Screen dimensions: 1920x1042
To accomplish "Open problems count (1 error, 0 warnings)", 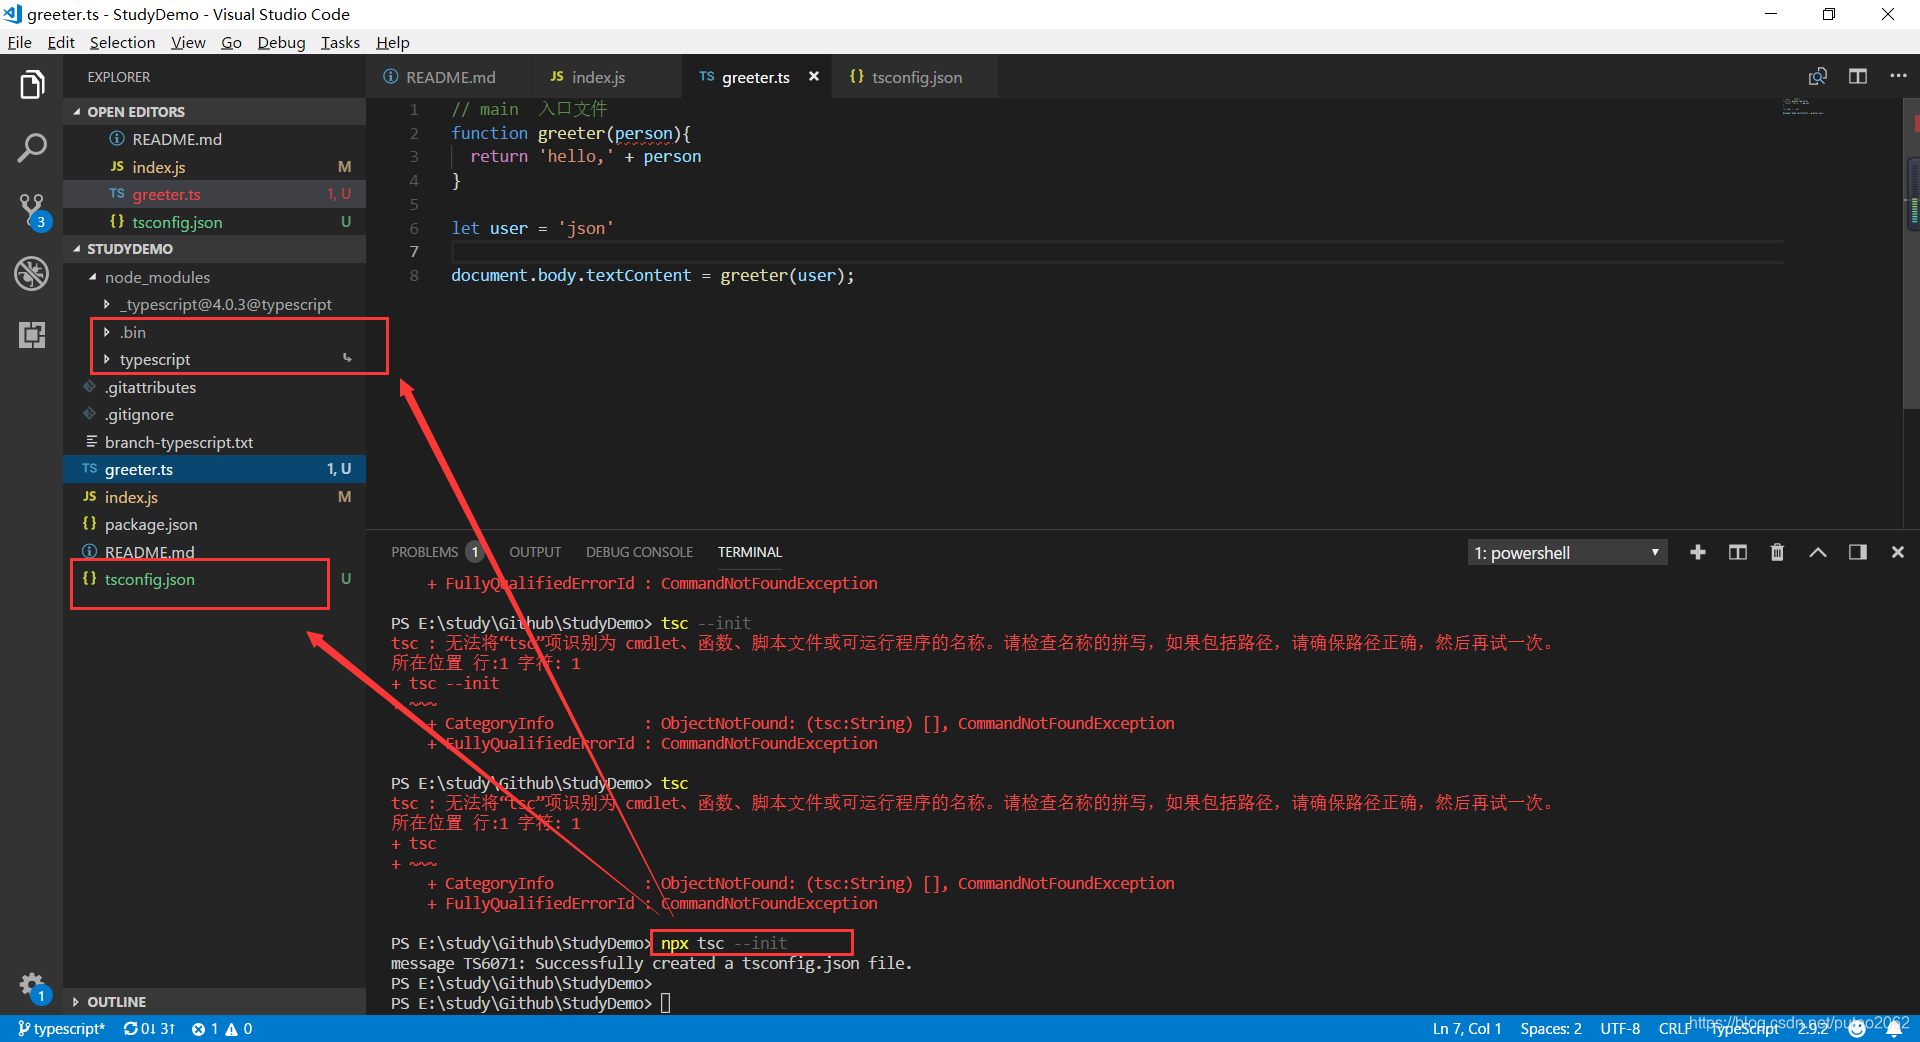I will tap(222, 1028).
